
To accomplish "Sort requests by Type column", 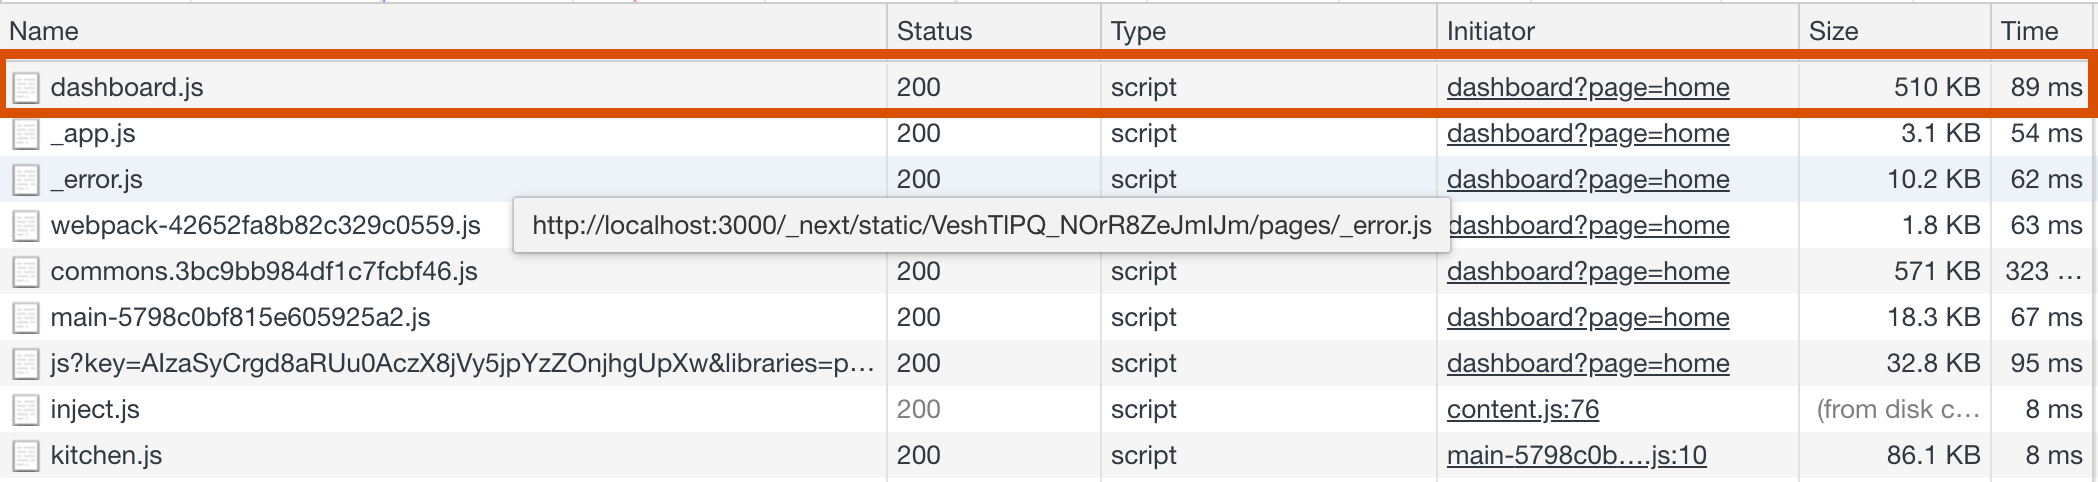I will tap(1138, 31).
